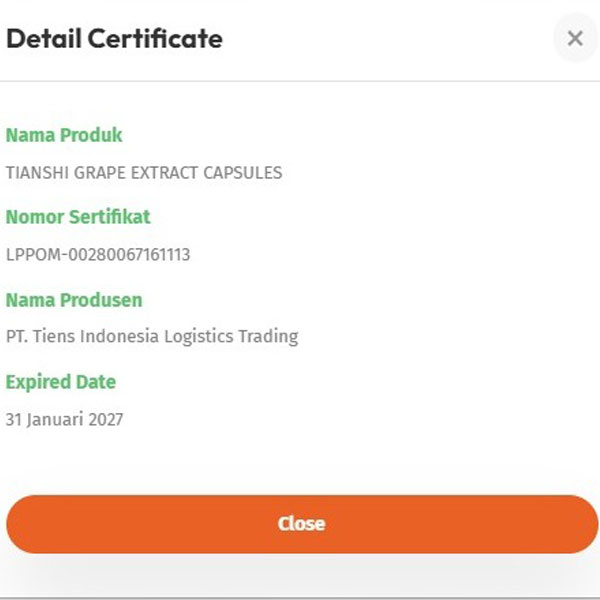
Task: Select the Nama Produk label
Action: pyautogui.click(x=64, y=135)
